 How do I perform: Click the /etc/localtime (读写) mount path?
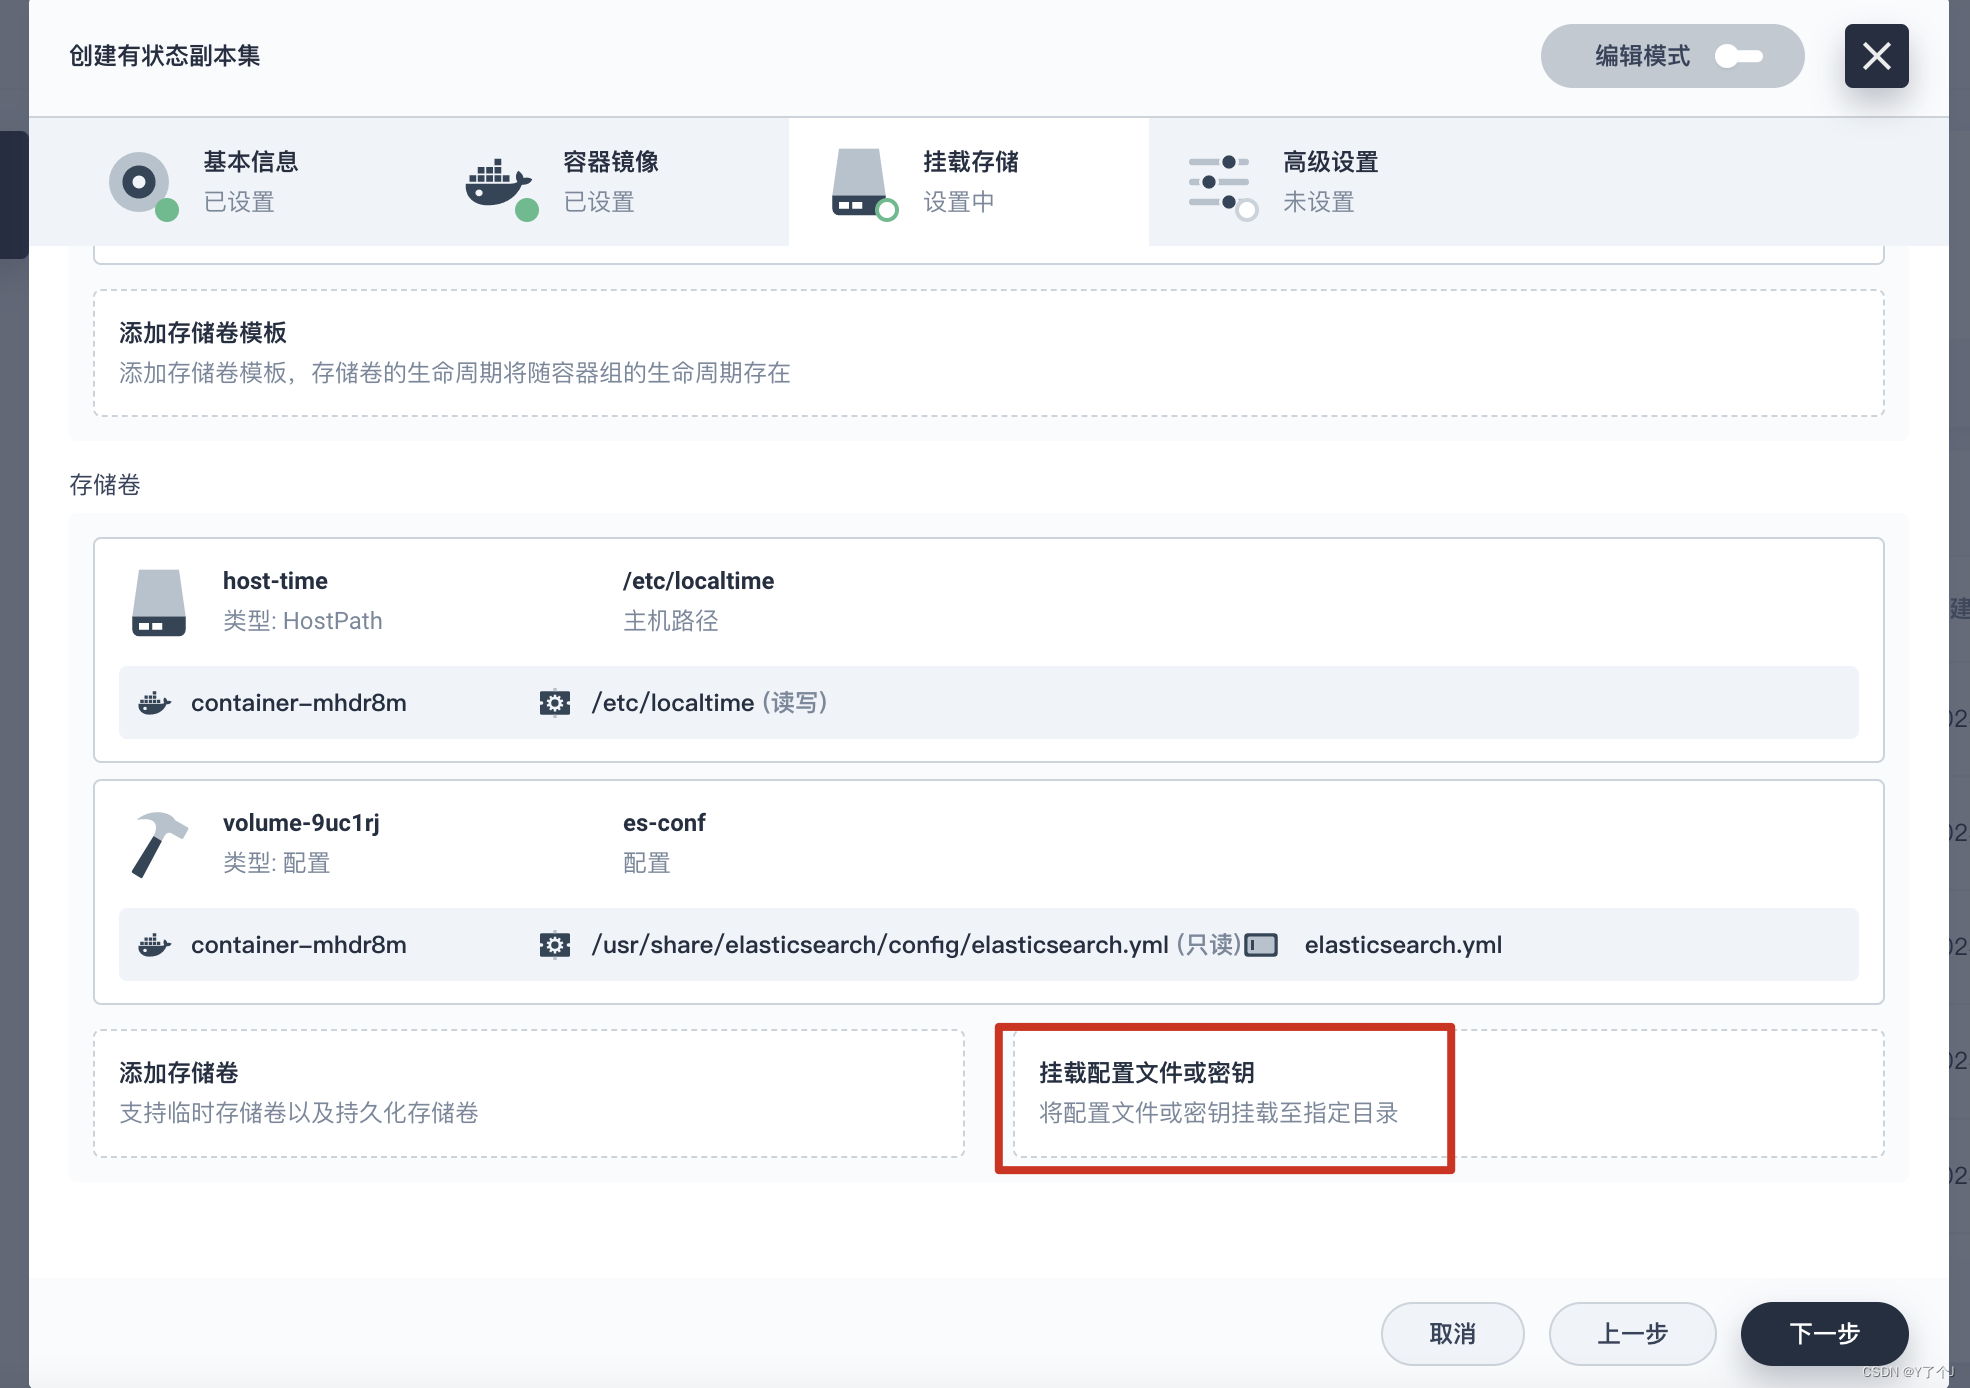tap(709, 703)
